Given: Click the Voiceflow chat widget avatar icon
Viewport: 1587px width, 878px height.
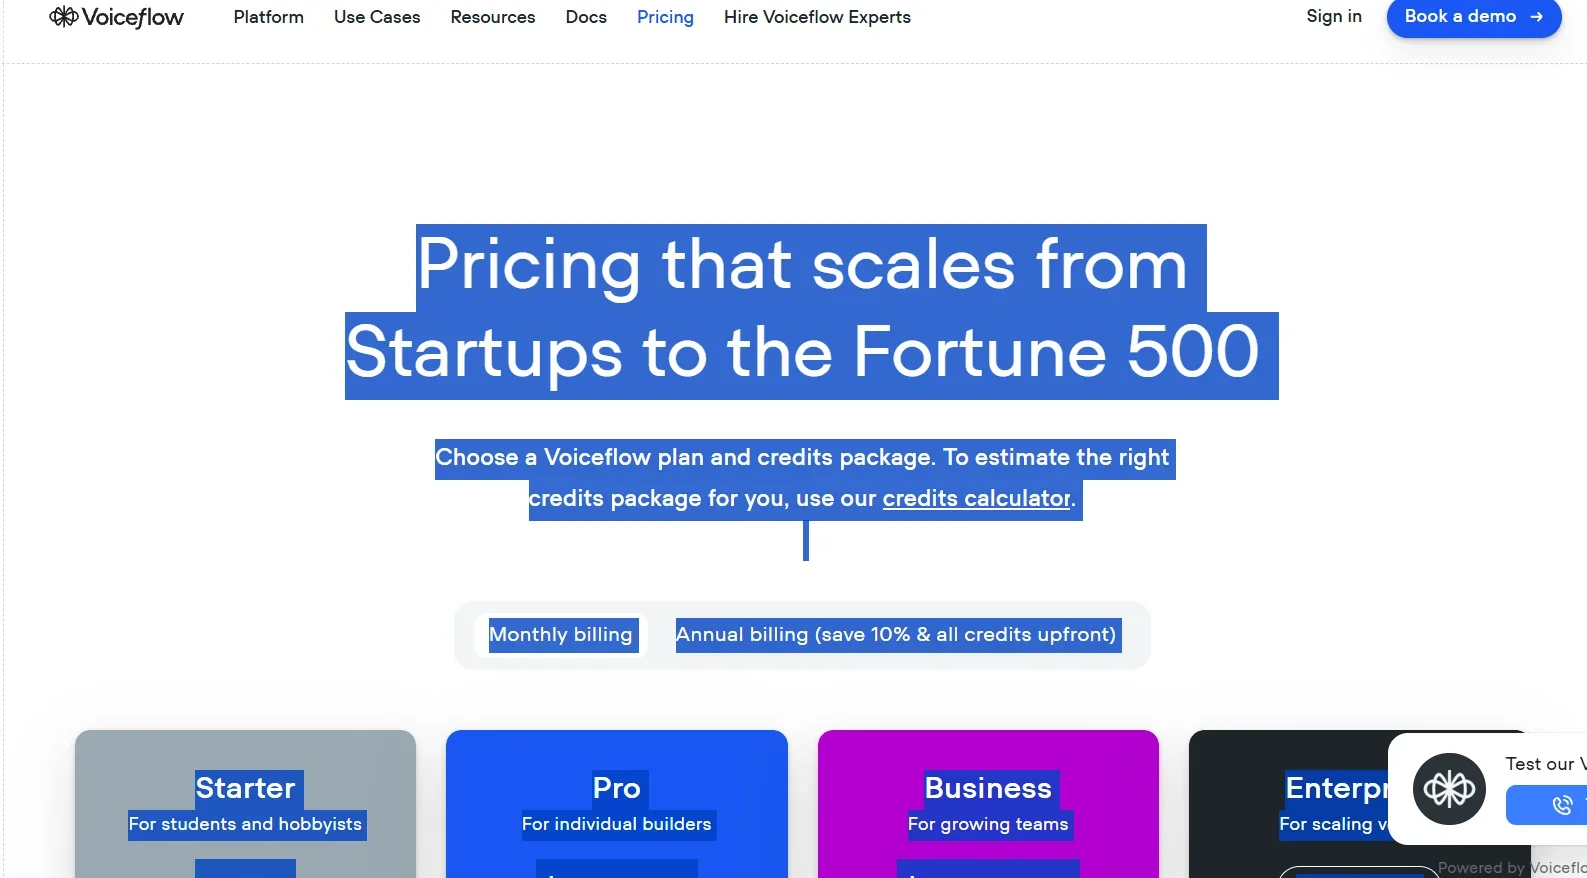Looking at the screenshot, I should pos(1449,789).
